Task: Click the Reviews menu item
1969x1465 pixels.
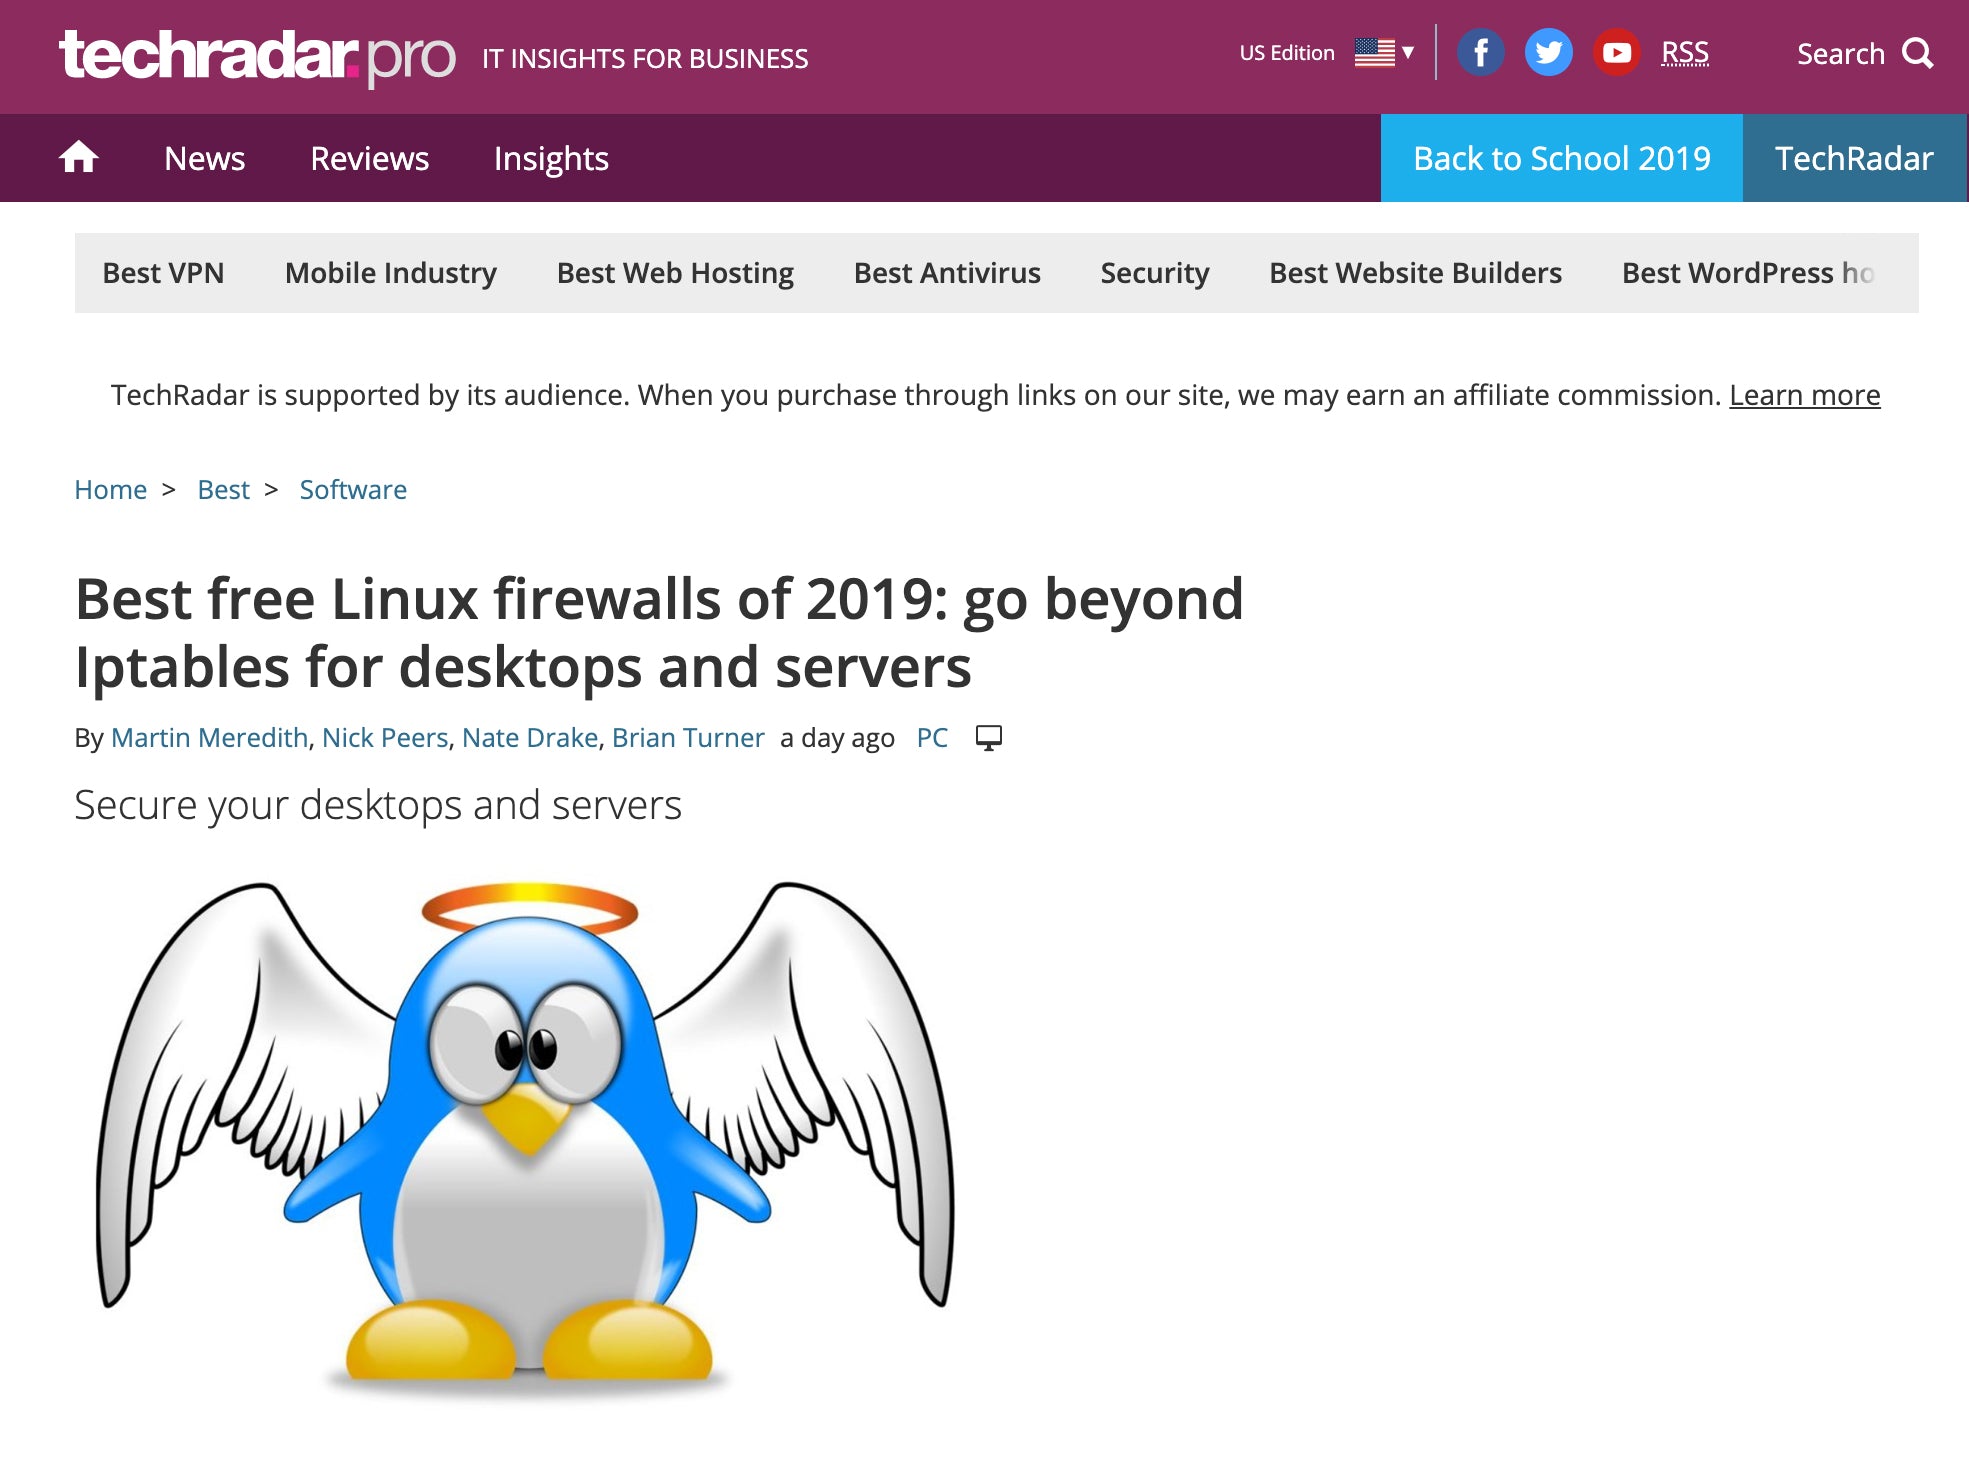Action: (368, 157)
